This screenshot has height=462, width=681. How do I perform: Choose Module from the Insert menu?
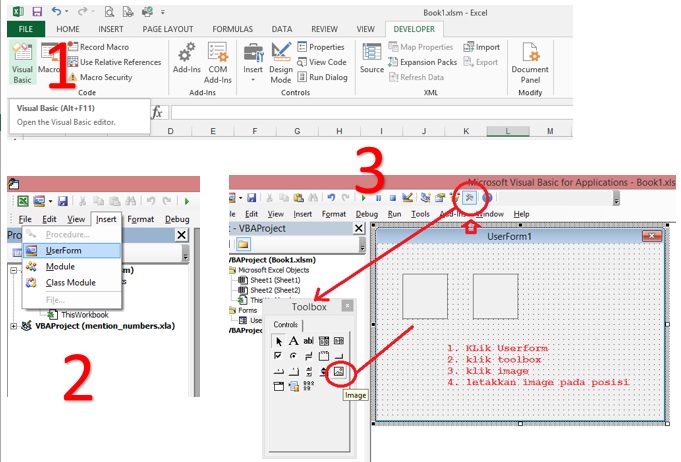[x=72, y=267]
